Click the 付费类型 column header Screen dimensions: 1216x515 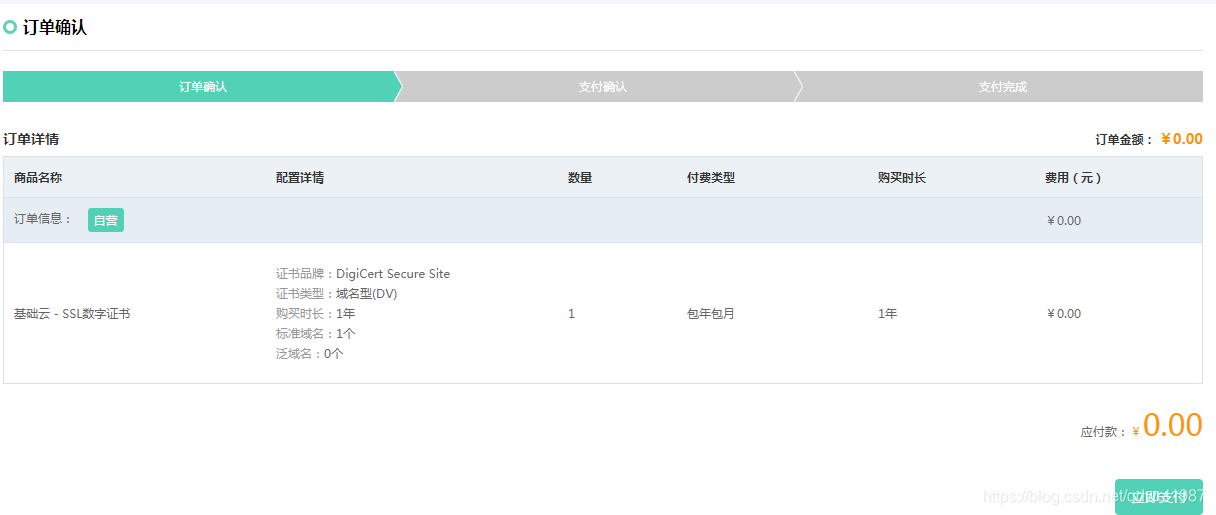711,178
